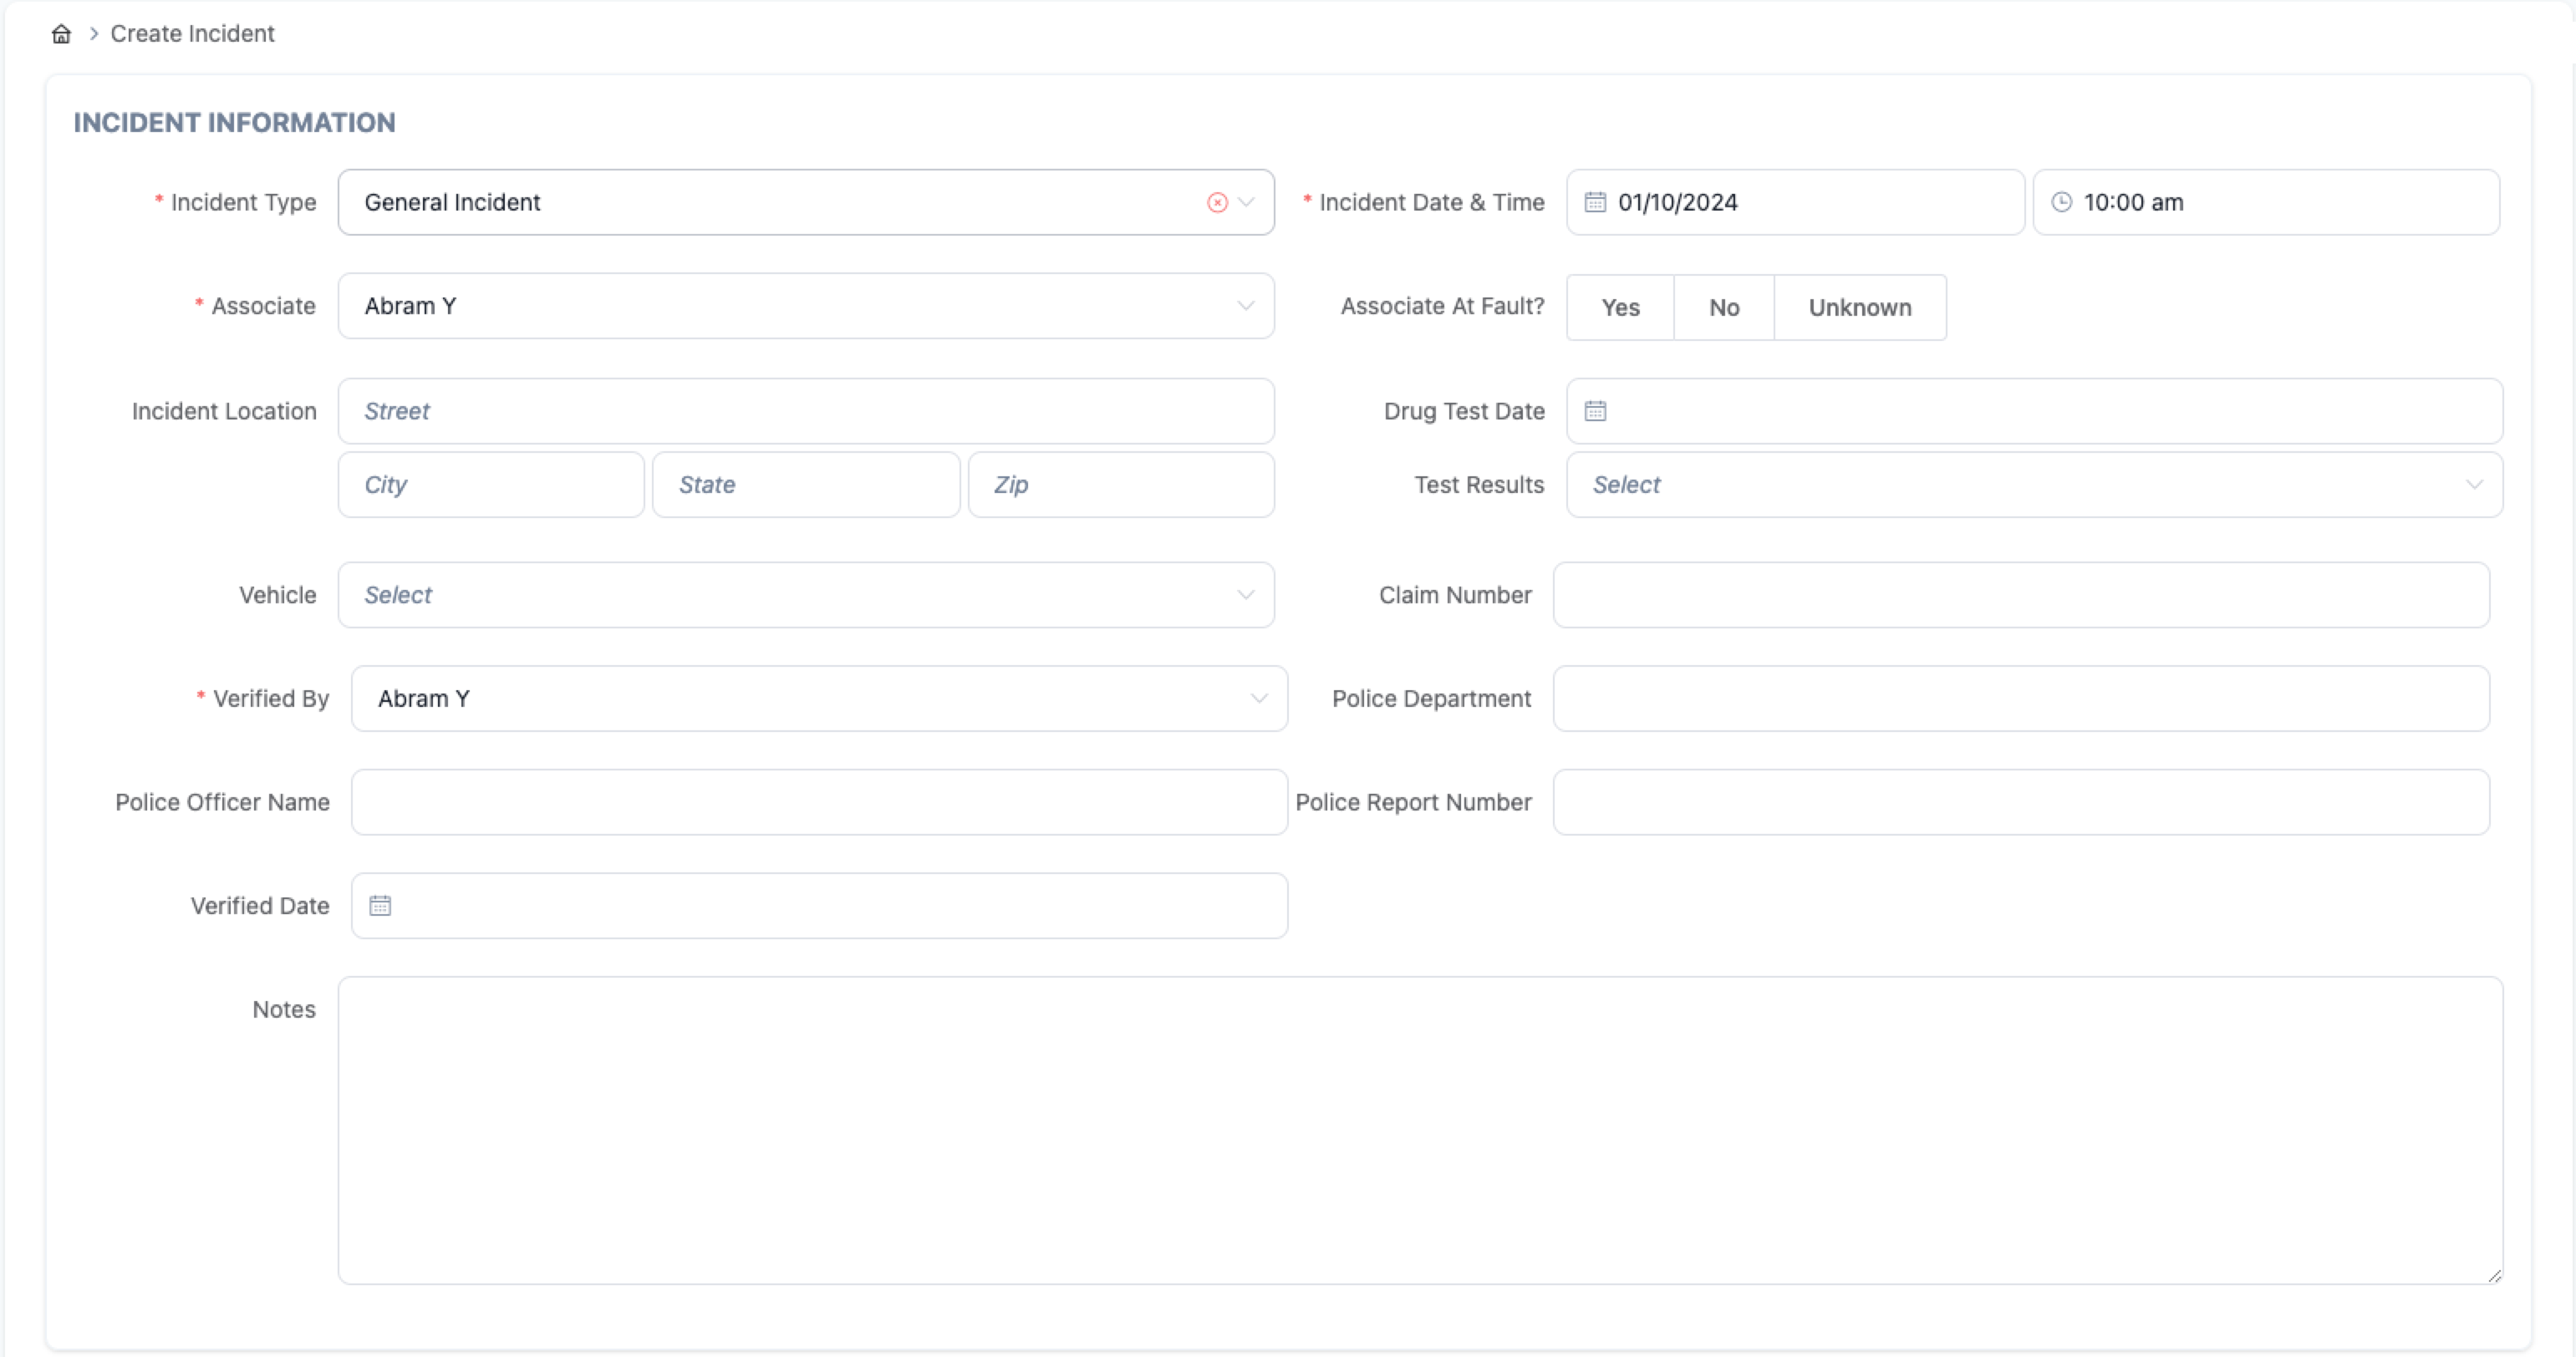Click the Create Incident breadcrumb
Screen dimensions: 2576x1357
point(192,34)
